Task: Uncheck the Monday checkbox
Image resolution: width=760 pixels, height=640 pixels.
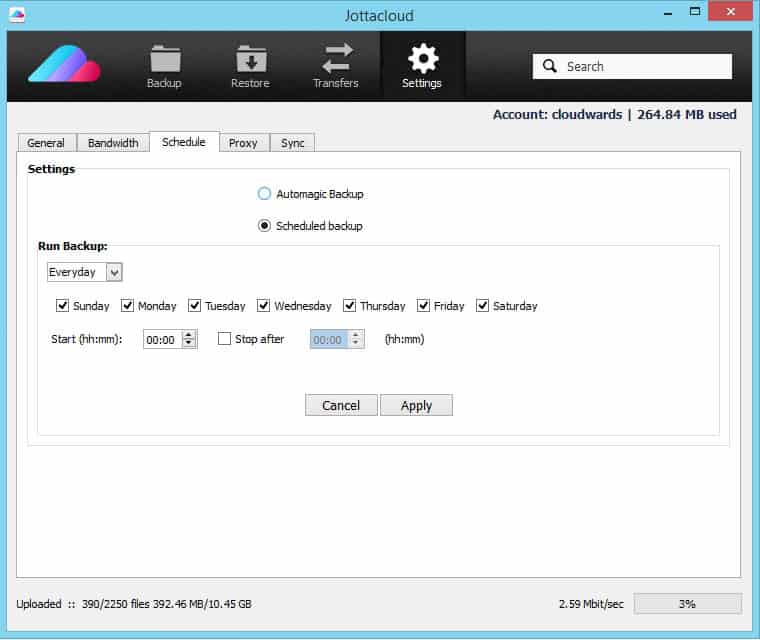Action: coord(127,306)
